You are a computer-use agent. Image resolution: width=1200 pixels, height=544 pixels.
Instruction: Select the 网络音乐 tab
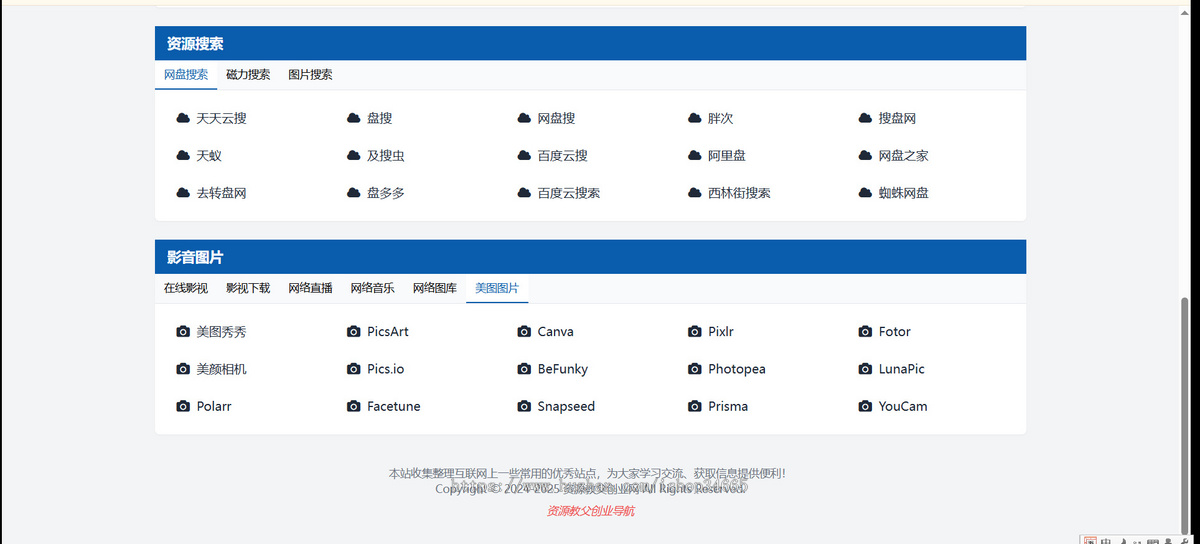(x=372, y=288)
